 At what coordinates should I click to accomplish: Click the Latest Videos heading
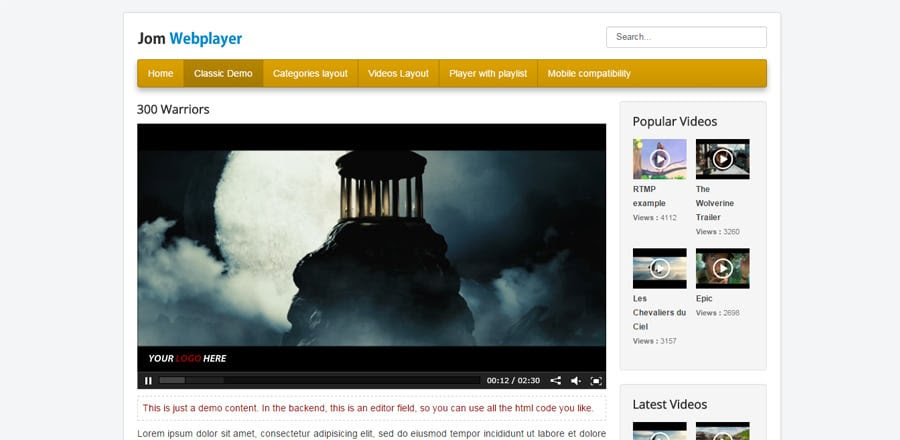tap(670, 404)
